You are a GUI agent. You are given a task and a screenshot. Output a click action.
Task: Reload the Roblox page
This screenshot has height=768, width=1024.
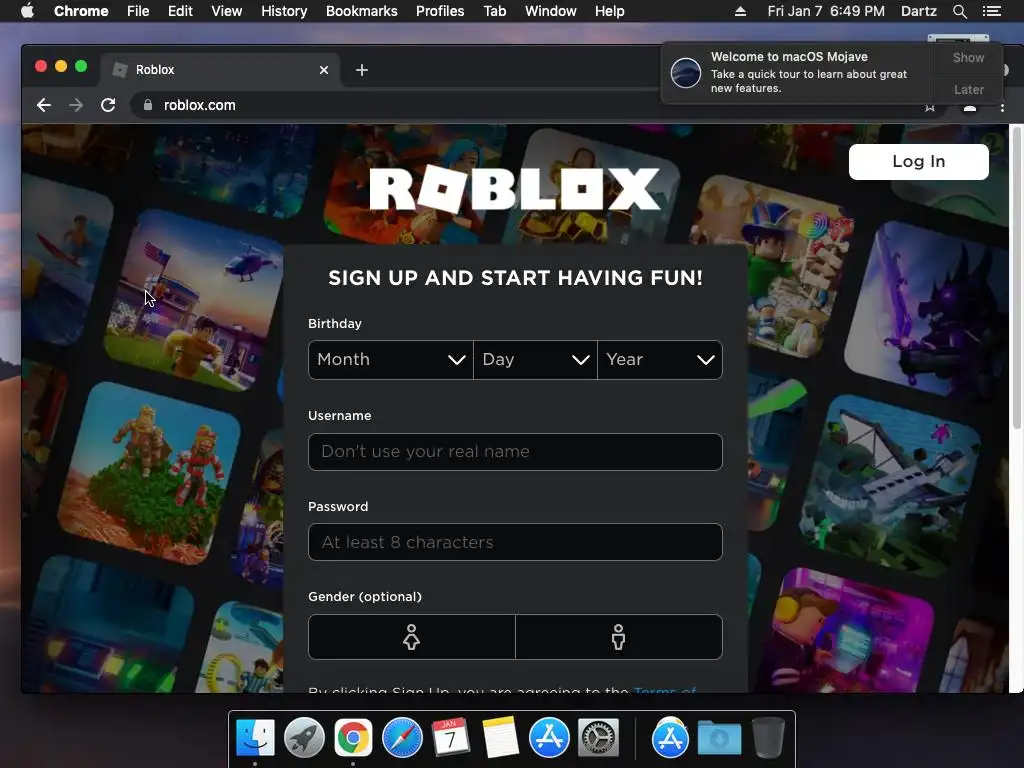click(108, 105)
